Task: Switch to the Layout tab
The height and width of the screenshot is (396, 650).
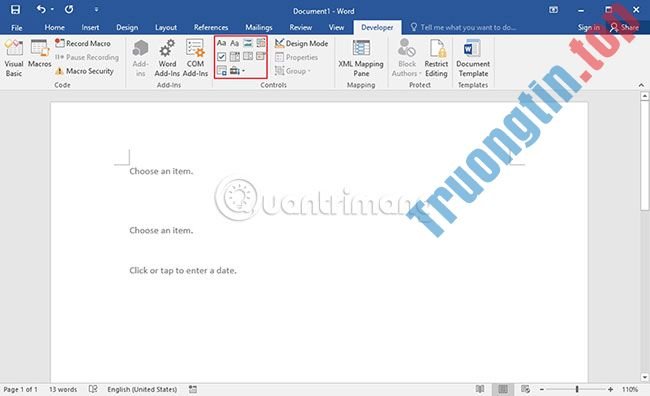Action: (166, 27)
